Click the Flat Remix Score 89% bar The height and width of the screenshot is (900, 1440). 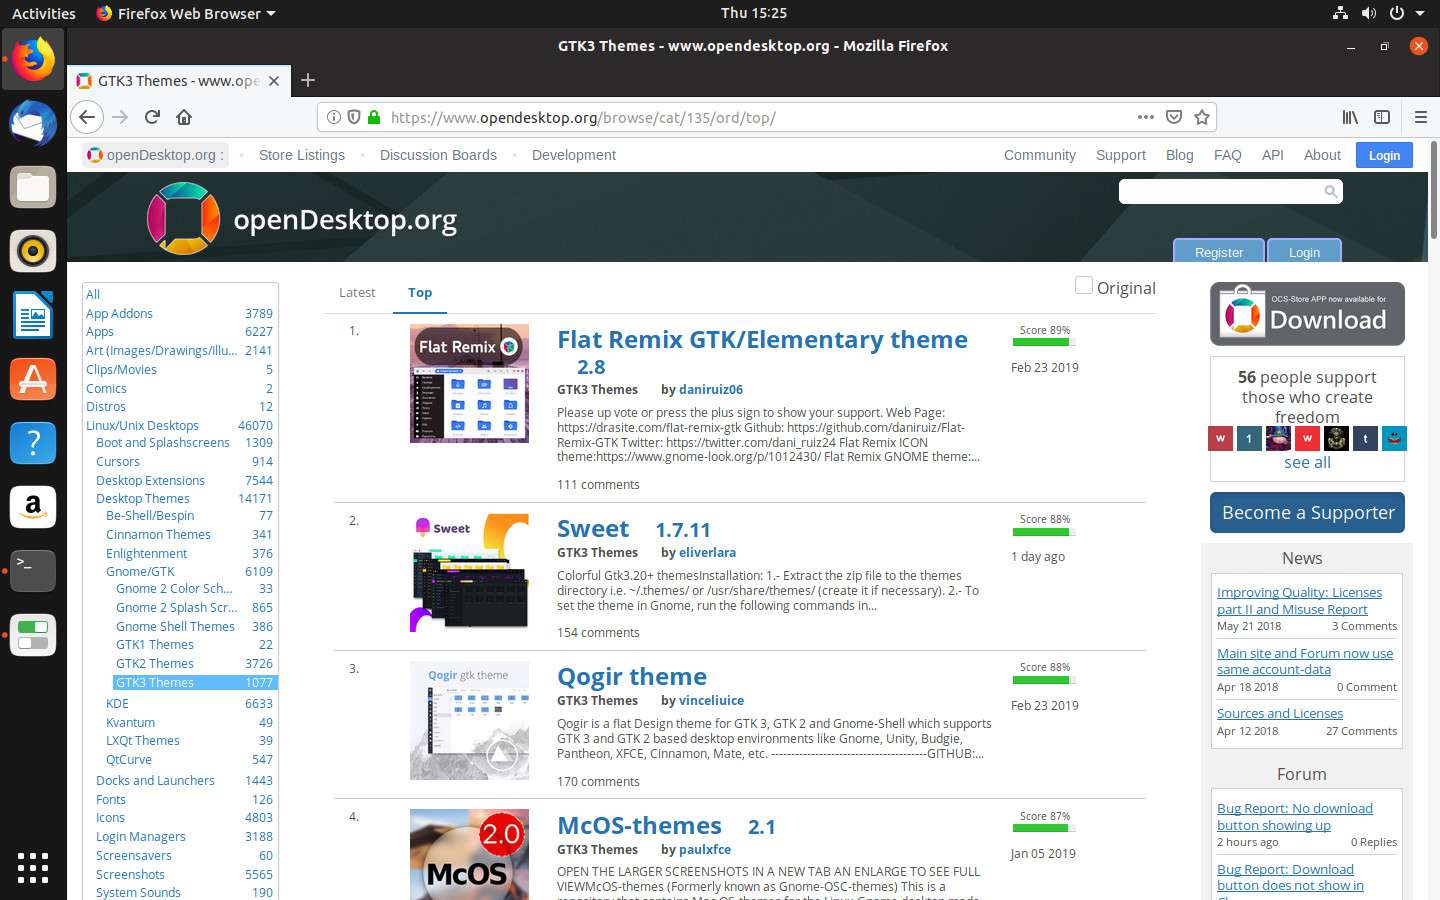coord(1044,342)
